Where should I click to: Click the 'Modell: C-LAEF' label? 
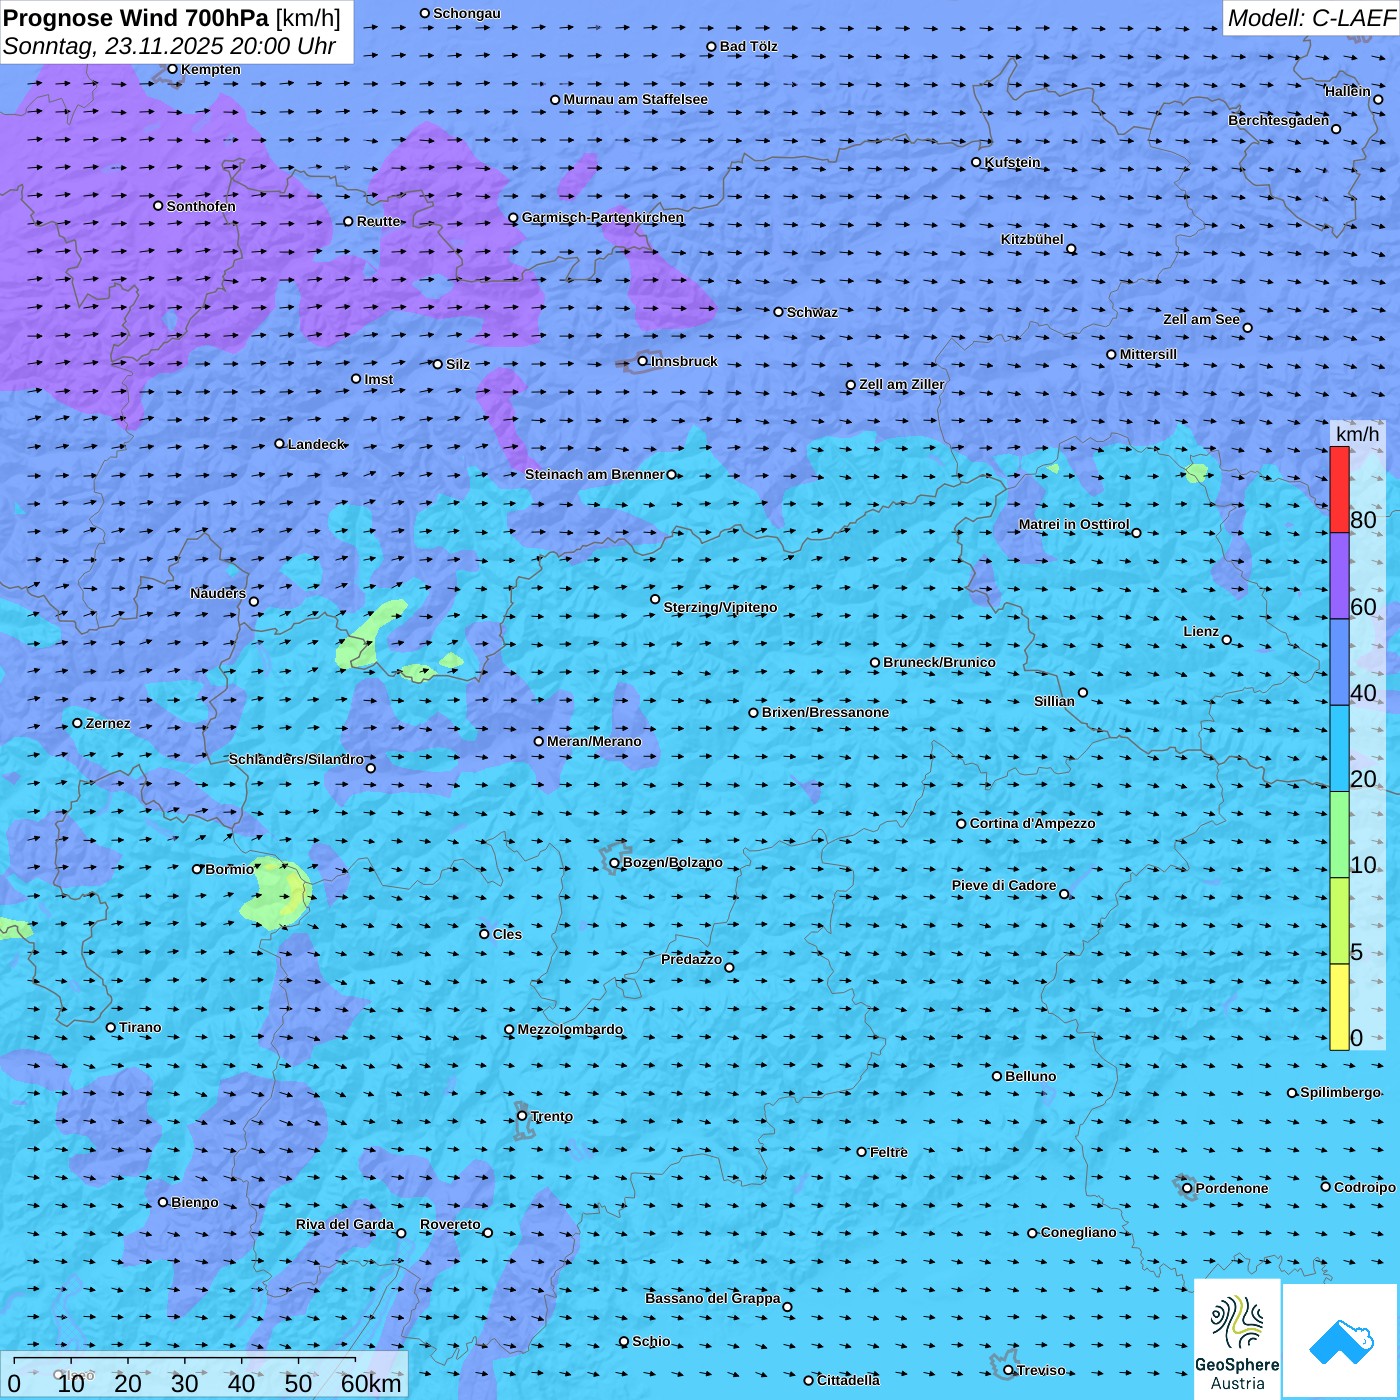(x=1311, y=18)
